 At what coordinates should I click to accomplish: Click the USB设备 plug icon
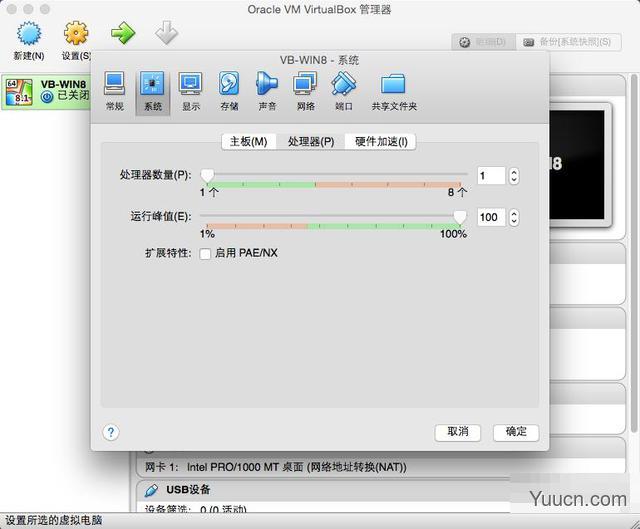[x=151, y=490]
